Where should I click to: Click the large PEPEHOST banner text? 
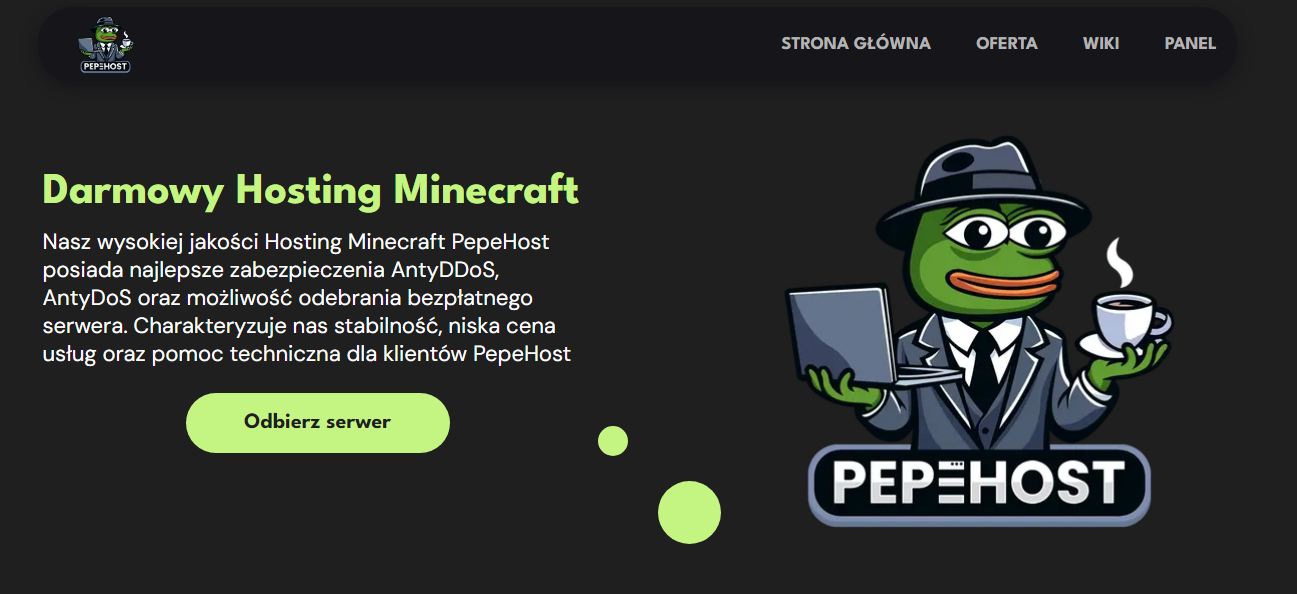(979, 484)
